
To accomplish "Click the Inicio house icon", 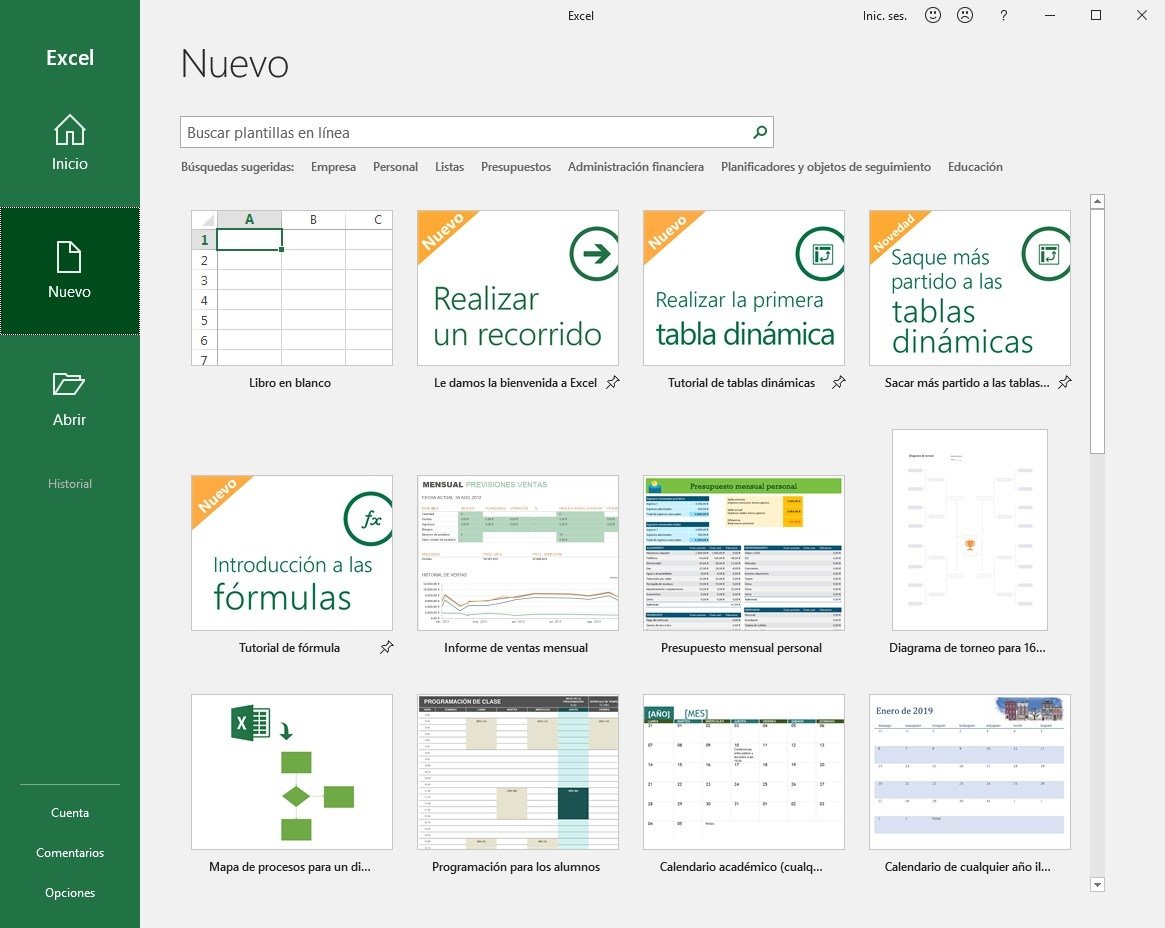I will (x=70, y=130).
